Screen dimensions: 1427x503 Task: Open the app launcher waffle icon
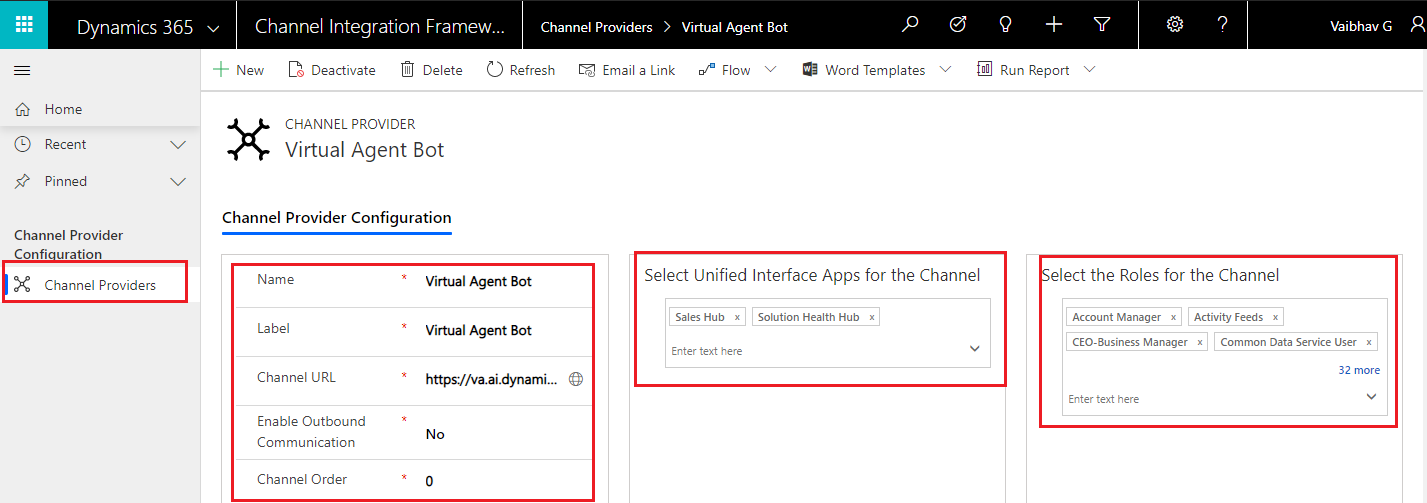tap(24, 25)
